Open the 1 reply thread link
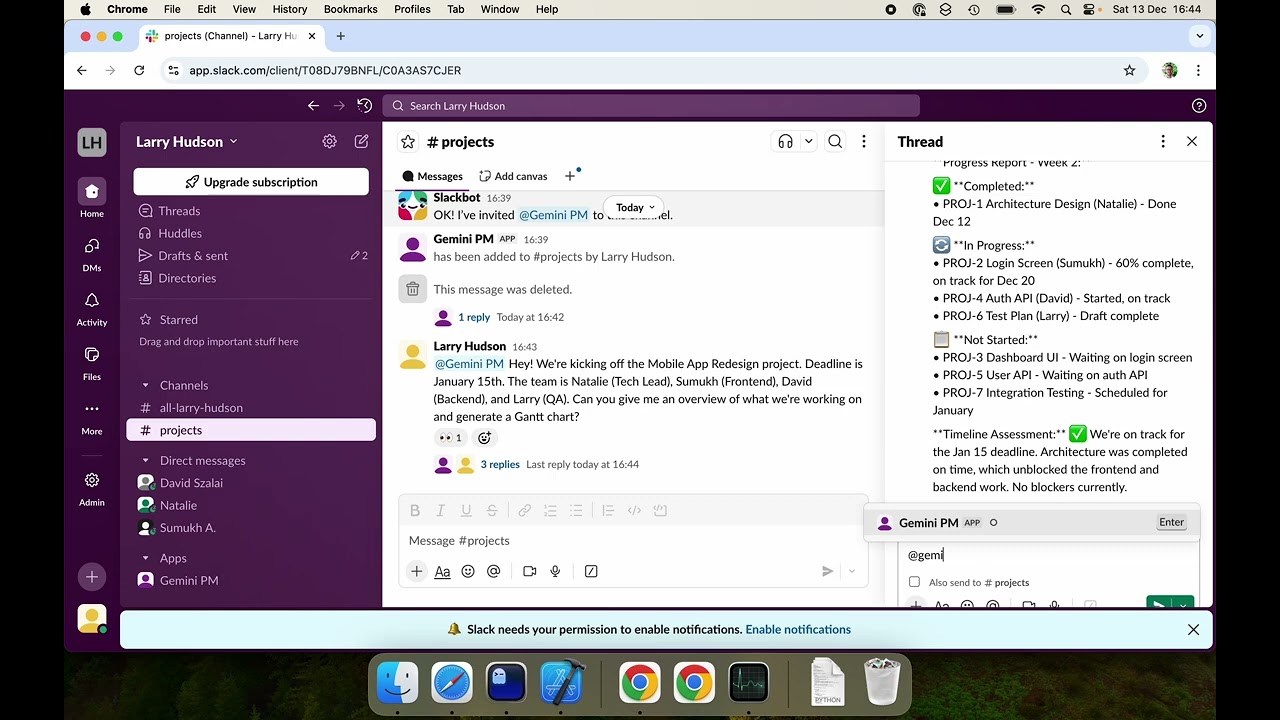 [474, 317]
